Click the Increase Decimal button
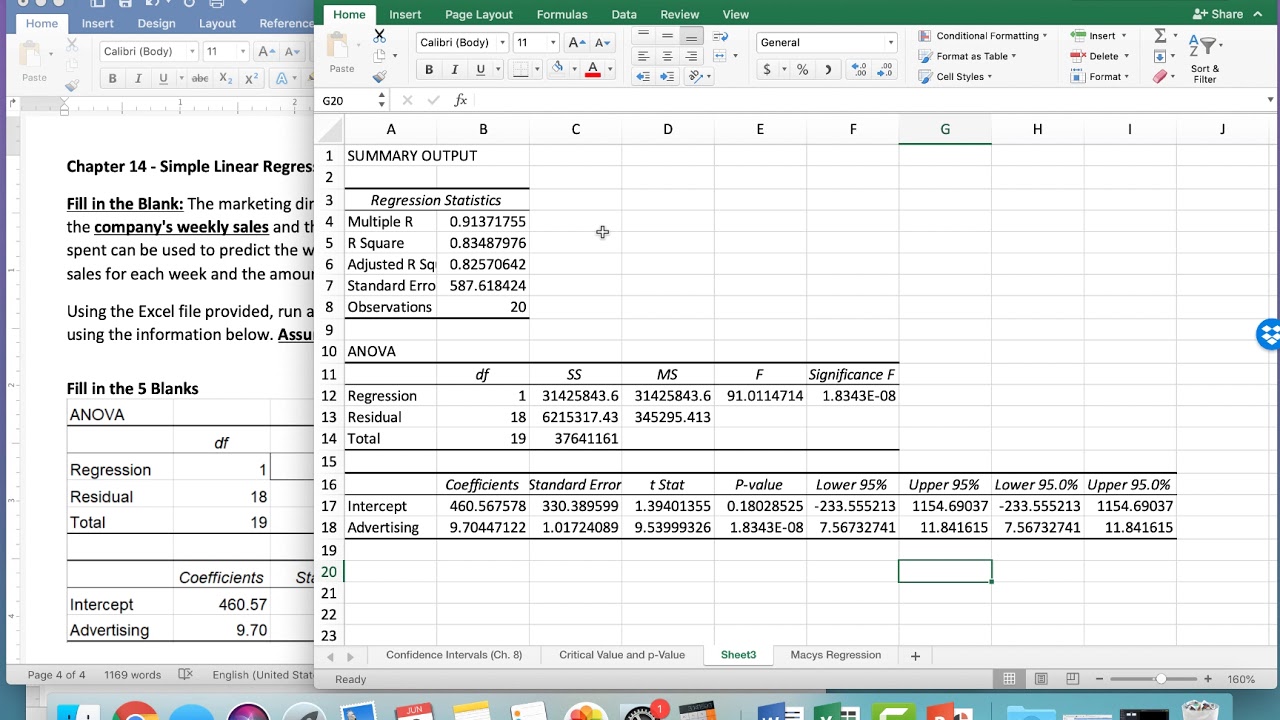Screen dimensions: 1280x720 click(x=859, y=70)
